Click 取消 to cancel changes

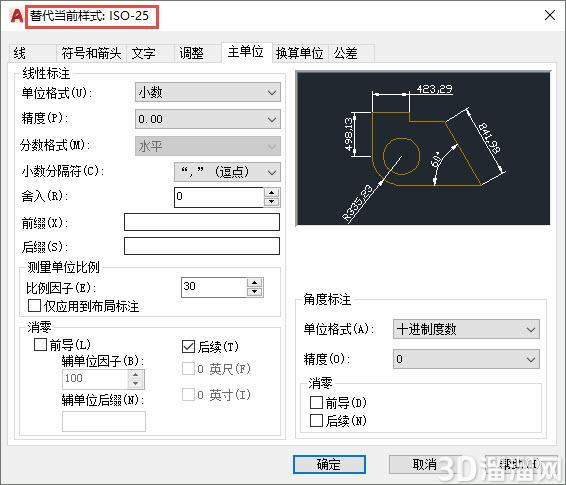pyautogui.click(x=425, y=464)
